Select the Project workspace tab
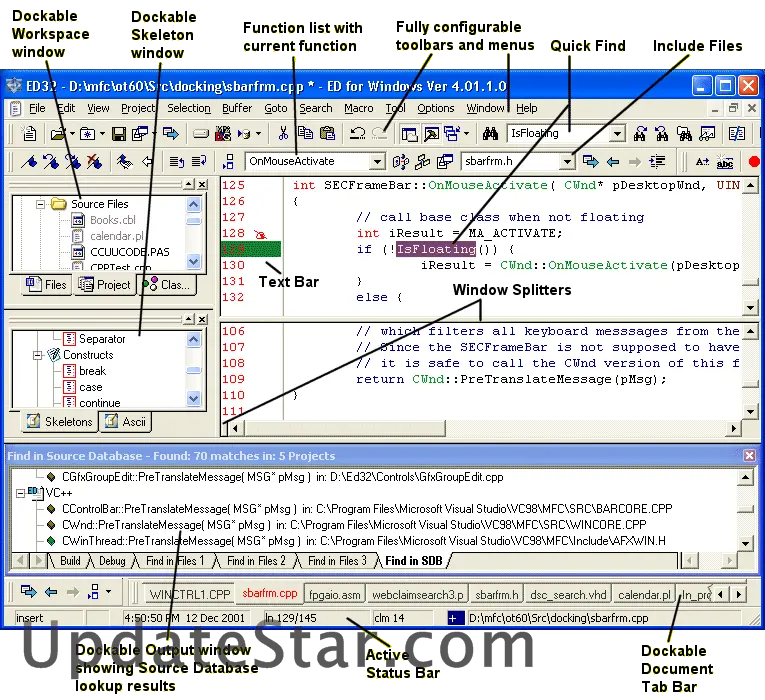 pos(104,285)
